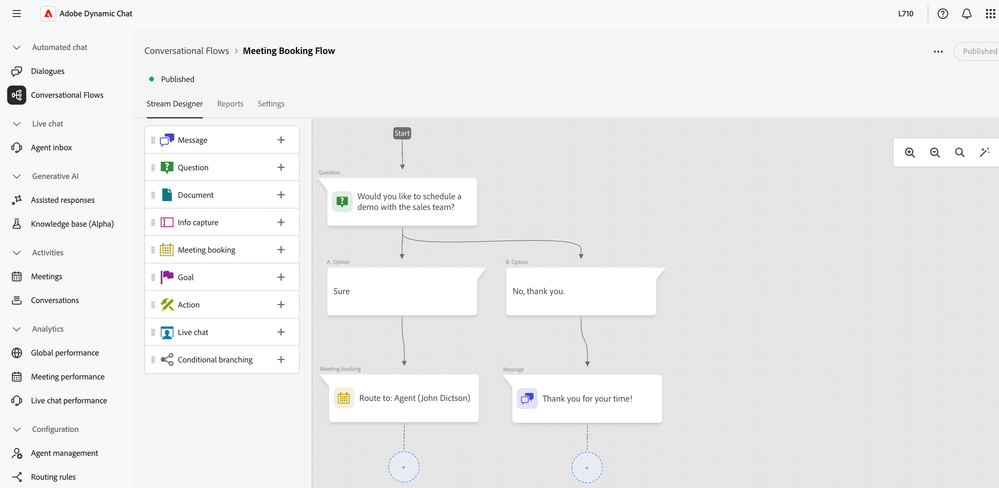Collapse the Automated chat section
Screen dimensions: 999x488
click(16, 47)
